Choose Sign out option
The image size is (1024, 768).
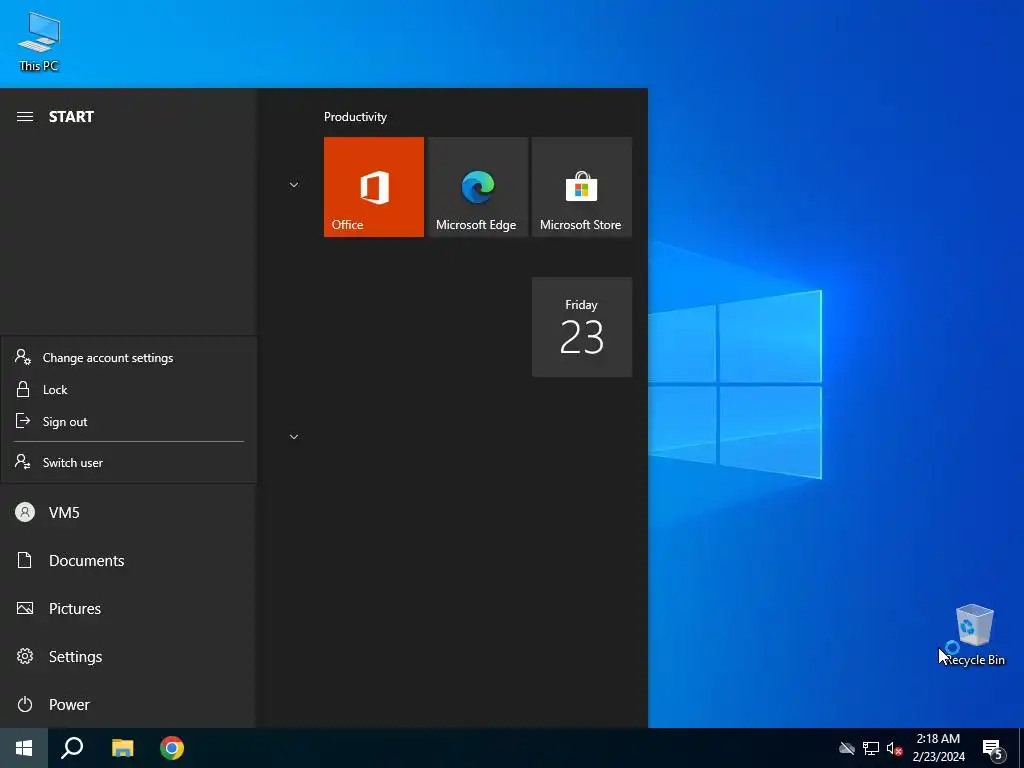coord(129,422)
